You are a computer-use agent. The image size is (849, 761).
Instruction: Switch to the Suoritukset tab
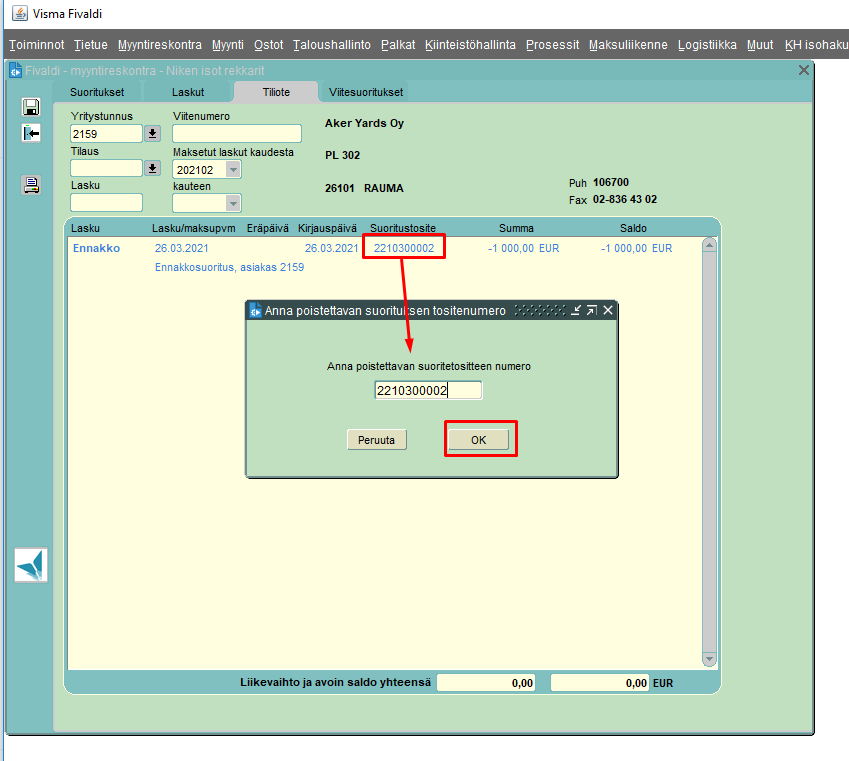97,92
